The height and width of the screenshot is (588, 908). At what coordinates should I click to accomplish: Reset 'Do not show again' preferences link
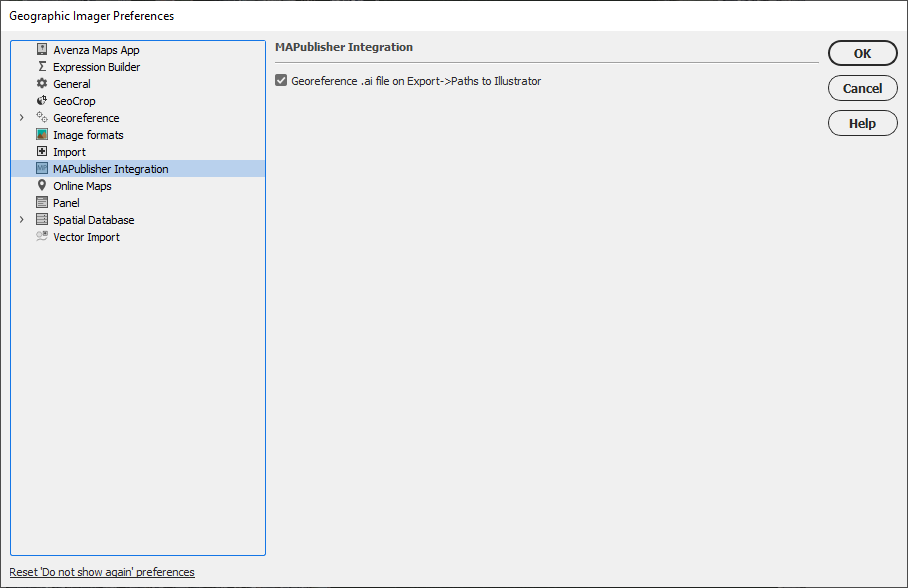[102, 572]
